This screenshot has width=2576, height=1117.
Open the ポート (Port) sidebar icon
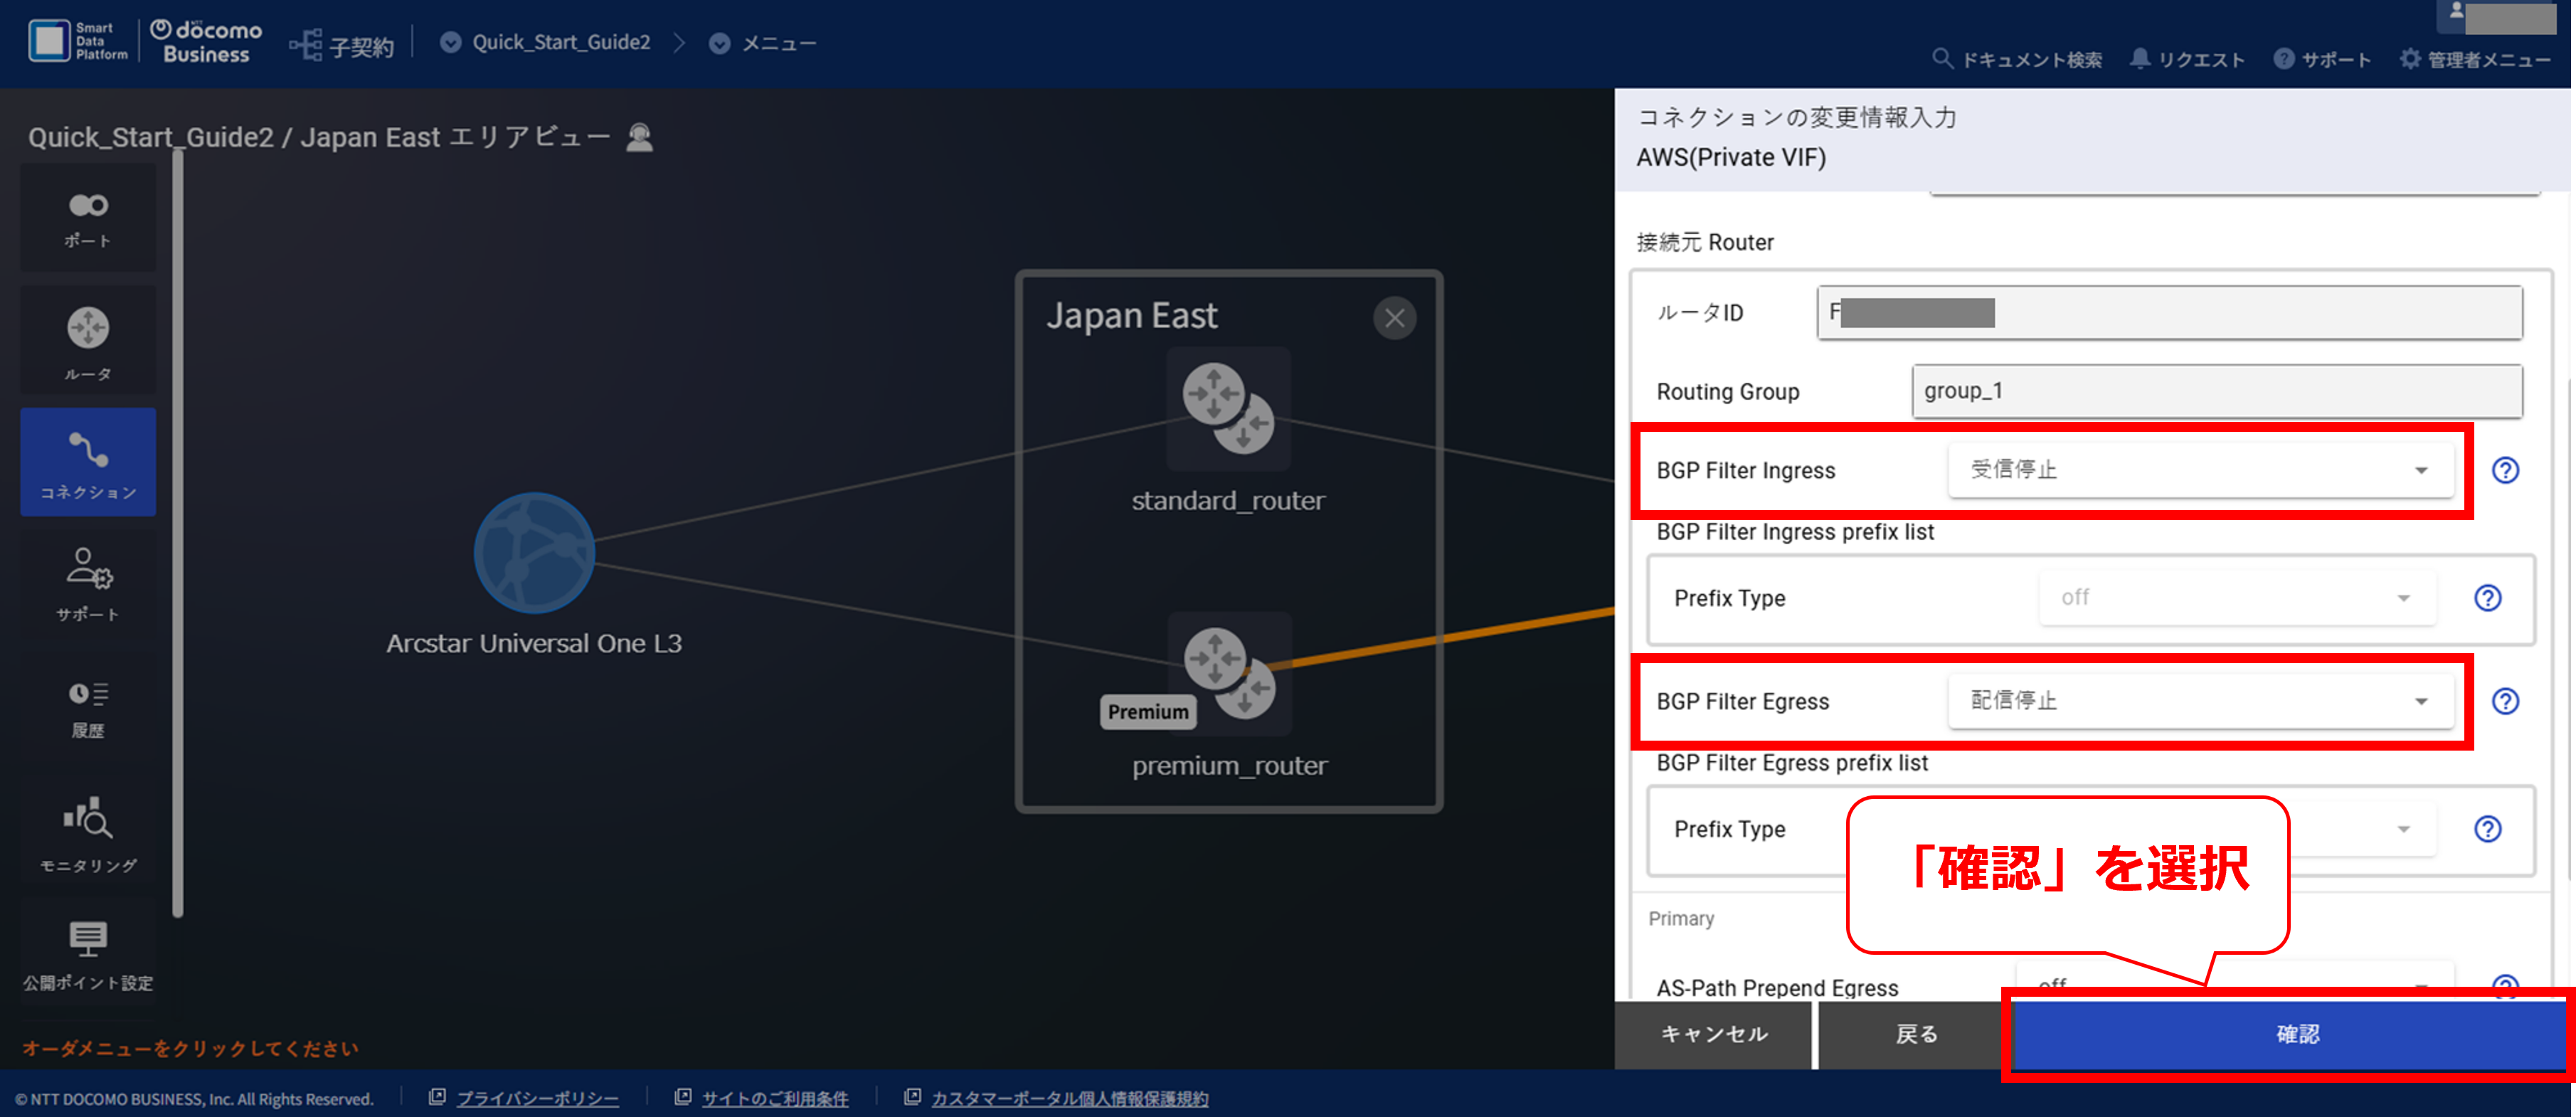coord(88,219)
